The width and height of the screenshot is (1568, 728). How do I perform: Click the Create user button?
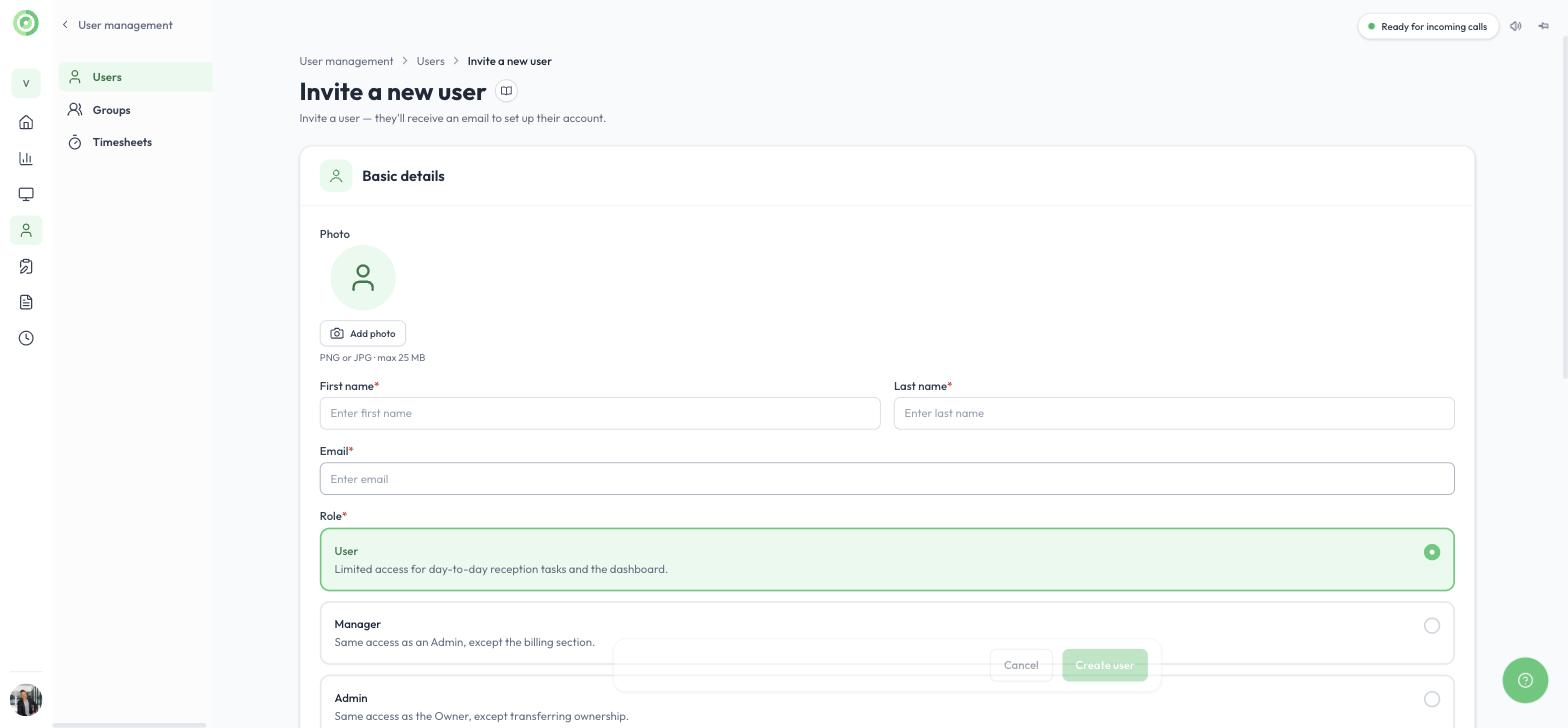tap(1105, 665)
